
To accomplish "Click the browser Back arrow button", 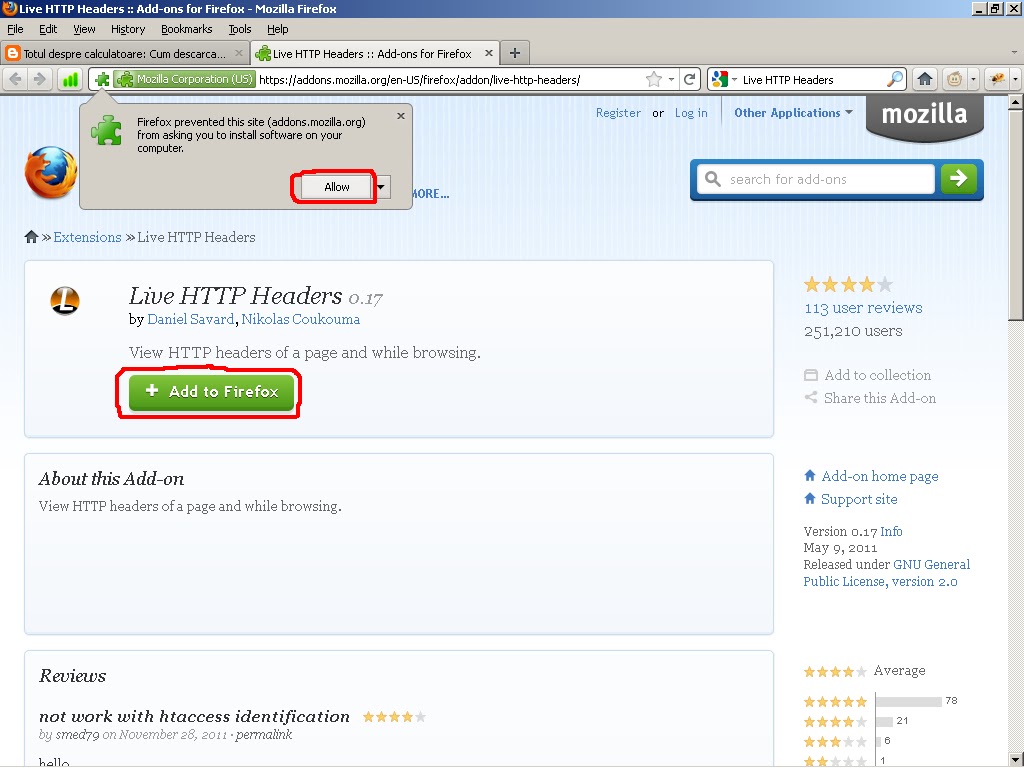I will point(16,80).
